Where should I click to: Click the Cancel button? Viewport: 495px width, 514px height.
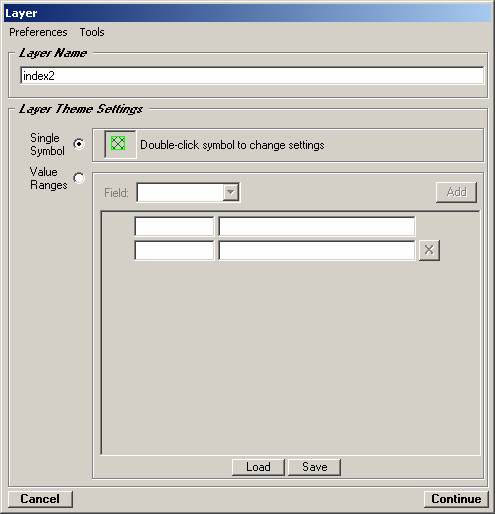tap(40, 499)
